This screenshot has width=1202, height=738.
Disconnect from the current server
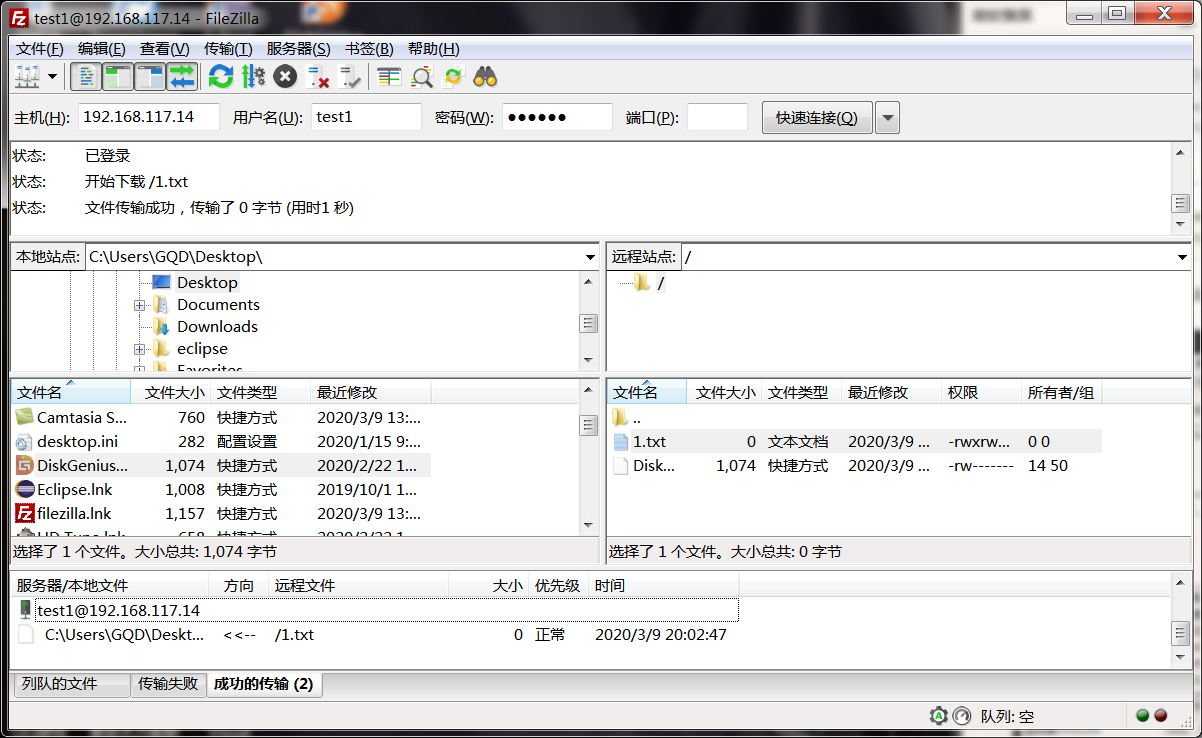tap(317, 76)
